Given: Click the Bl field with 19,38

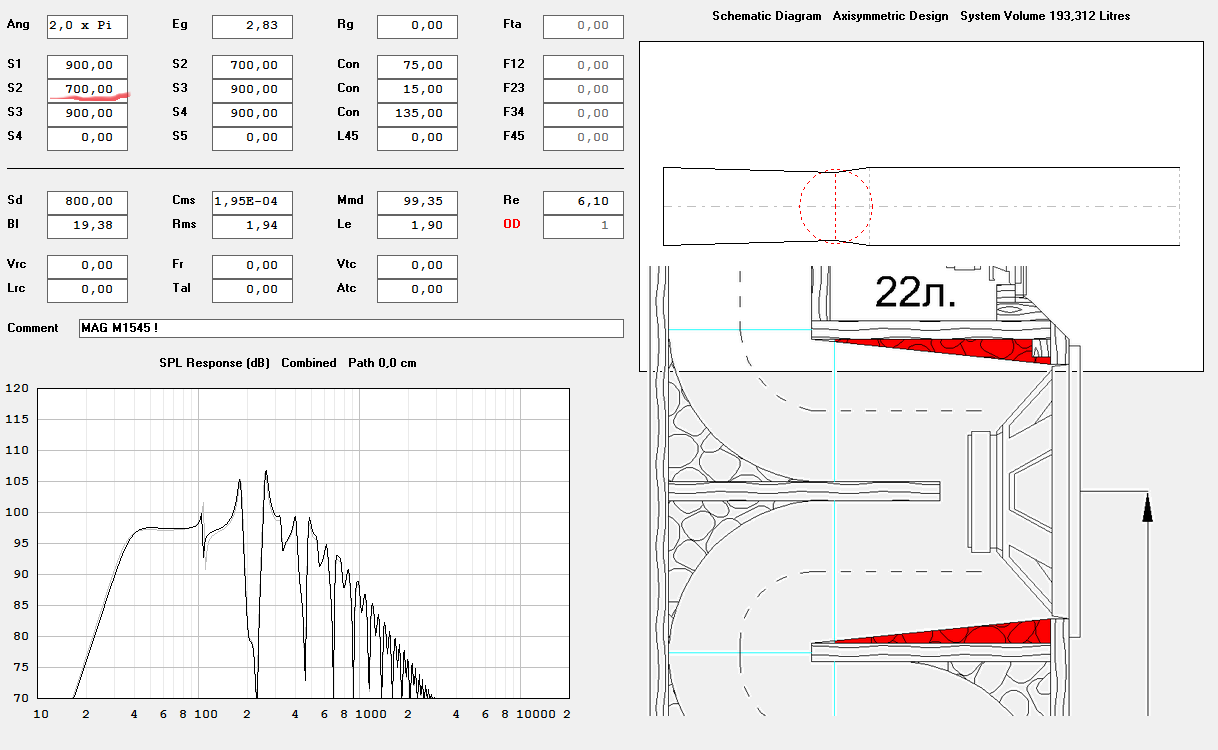Looking at the screenshot, I should [87, 226].
